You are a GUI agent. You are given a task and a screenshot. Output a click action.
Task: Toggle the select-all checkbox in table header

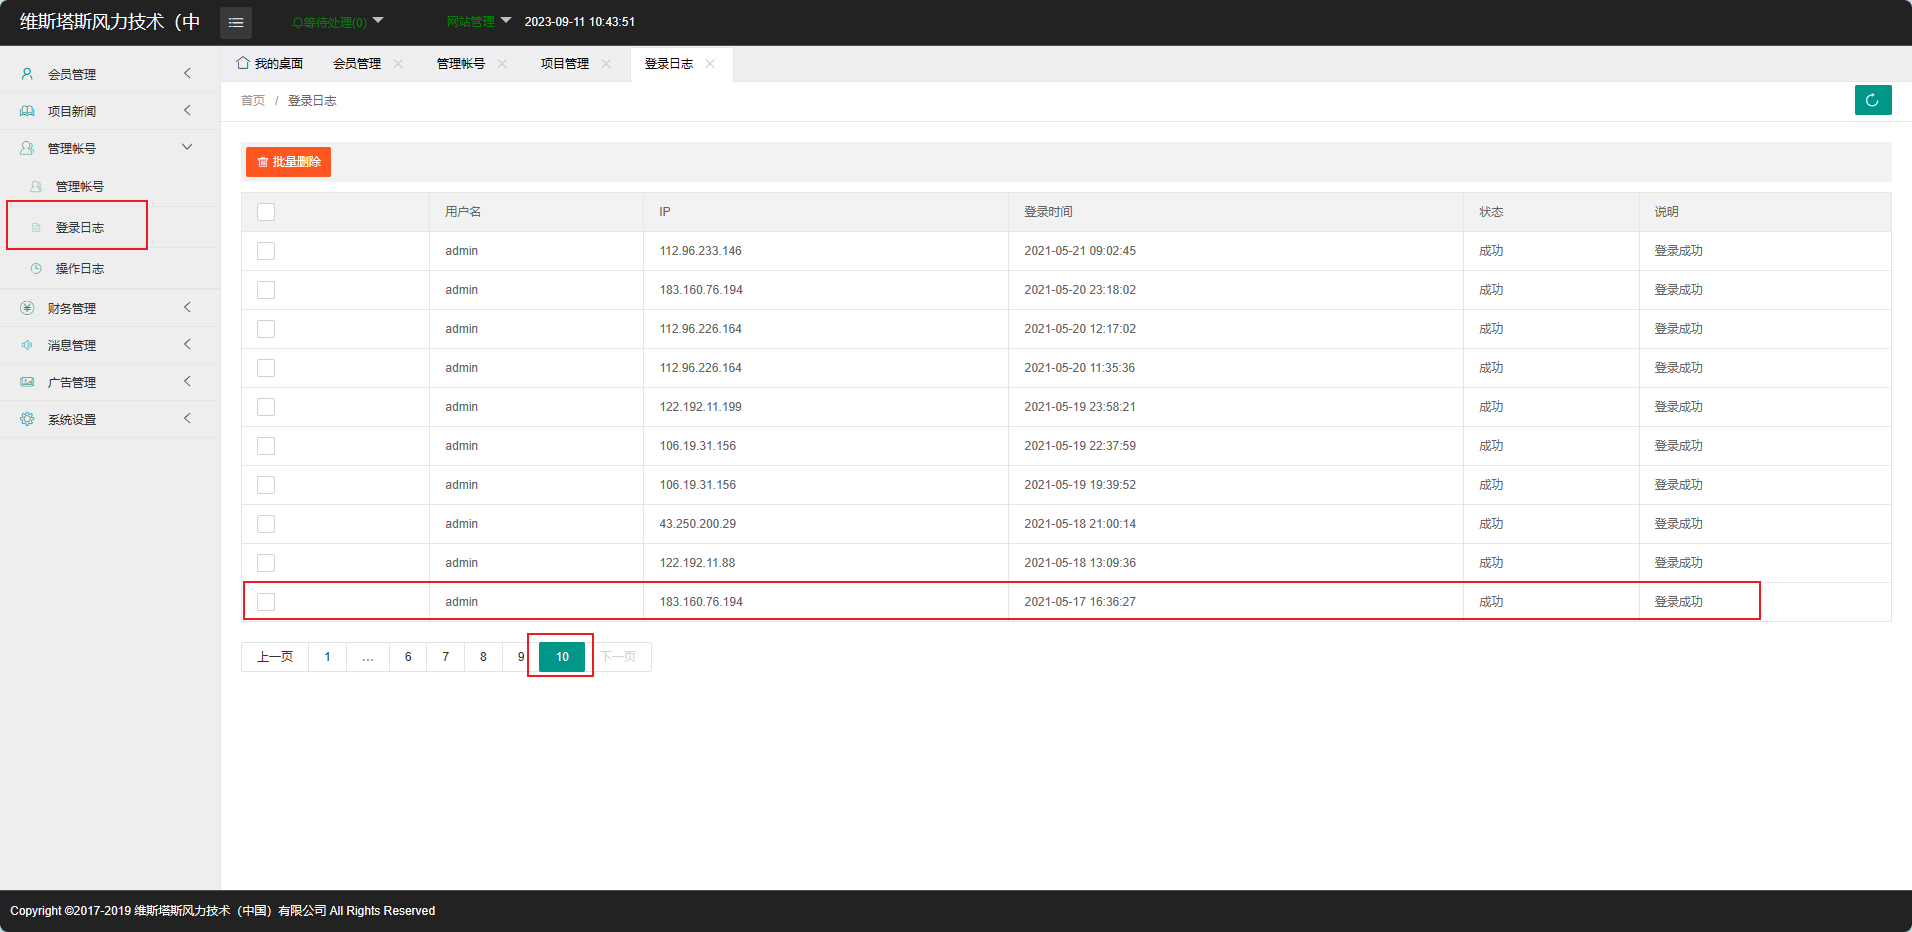pyautogui.click(x=266, y=212)
